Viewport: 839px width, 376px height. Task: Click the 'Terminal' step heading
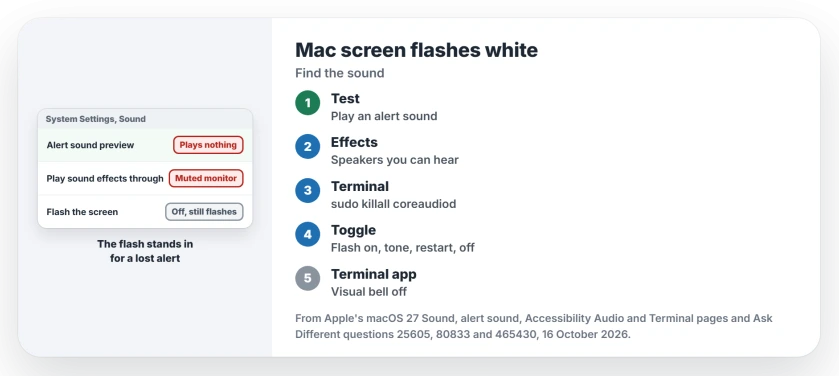(x=360, y=186)
